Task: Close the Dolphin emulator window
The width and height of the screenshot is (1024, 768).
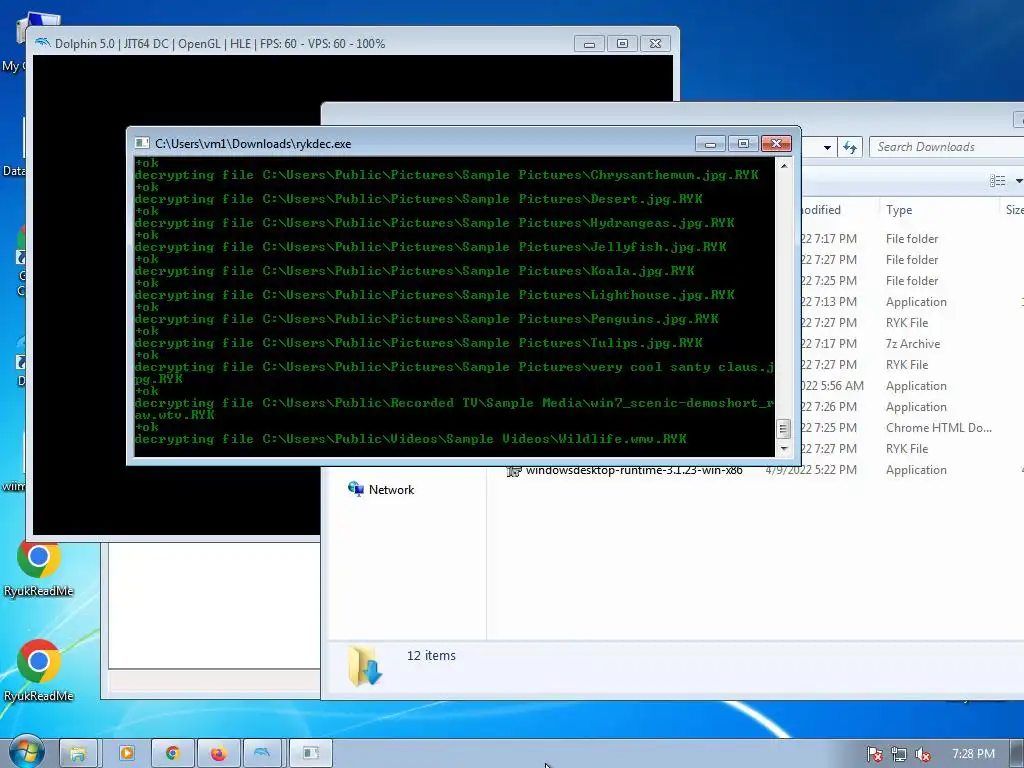Action: [x=655, y=44]
